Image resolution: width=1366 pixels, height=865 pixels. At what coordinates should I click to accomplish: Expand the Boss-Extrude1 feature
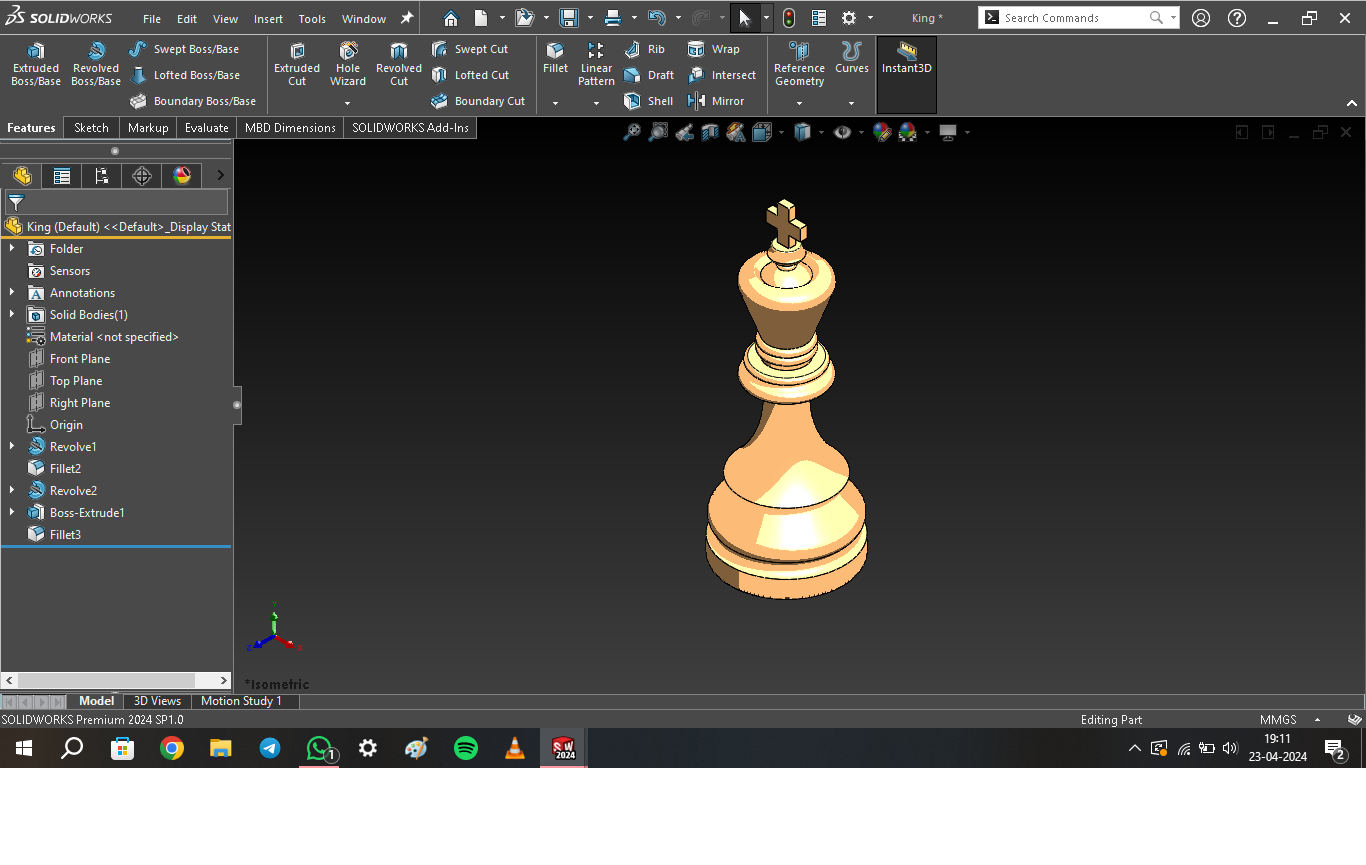tap(12, 513)
